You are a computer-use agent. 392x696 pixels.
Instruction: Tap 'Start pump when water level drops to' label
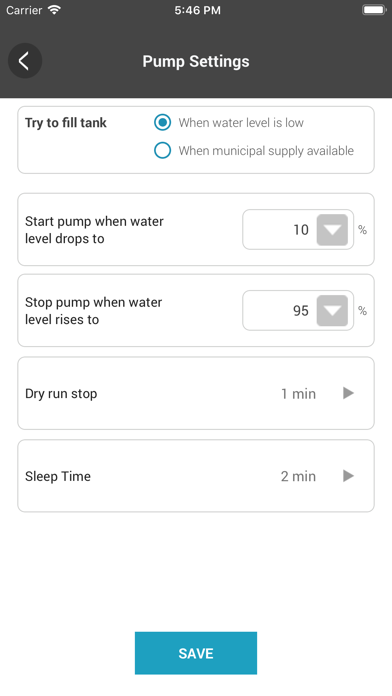95,230
